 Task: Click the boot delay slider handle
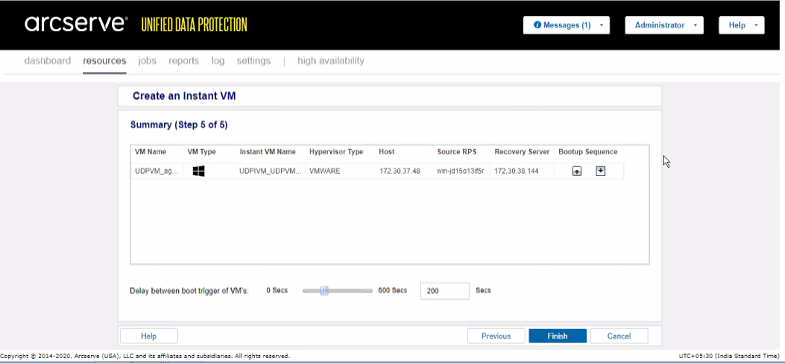pos(324,290)
